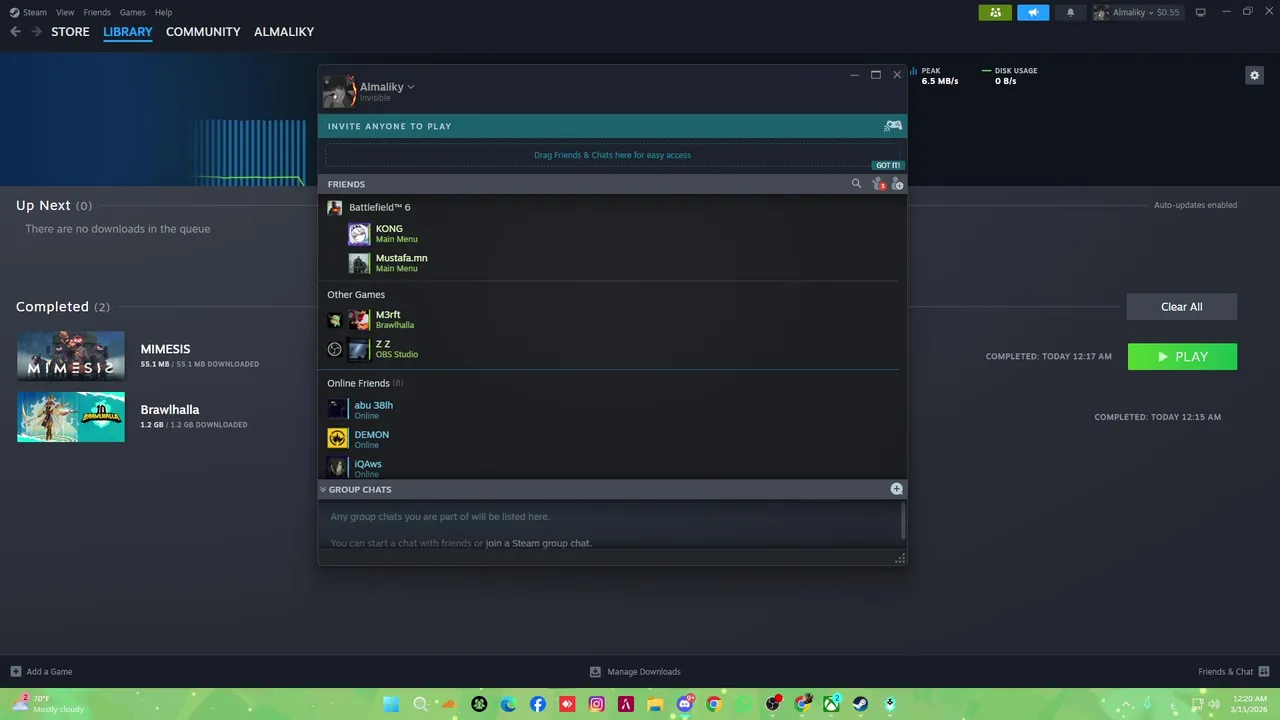Open the Help menu

(x=164, y=12)
